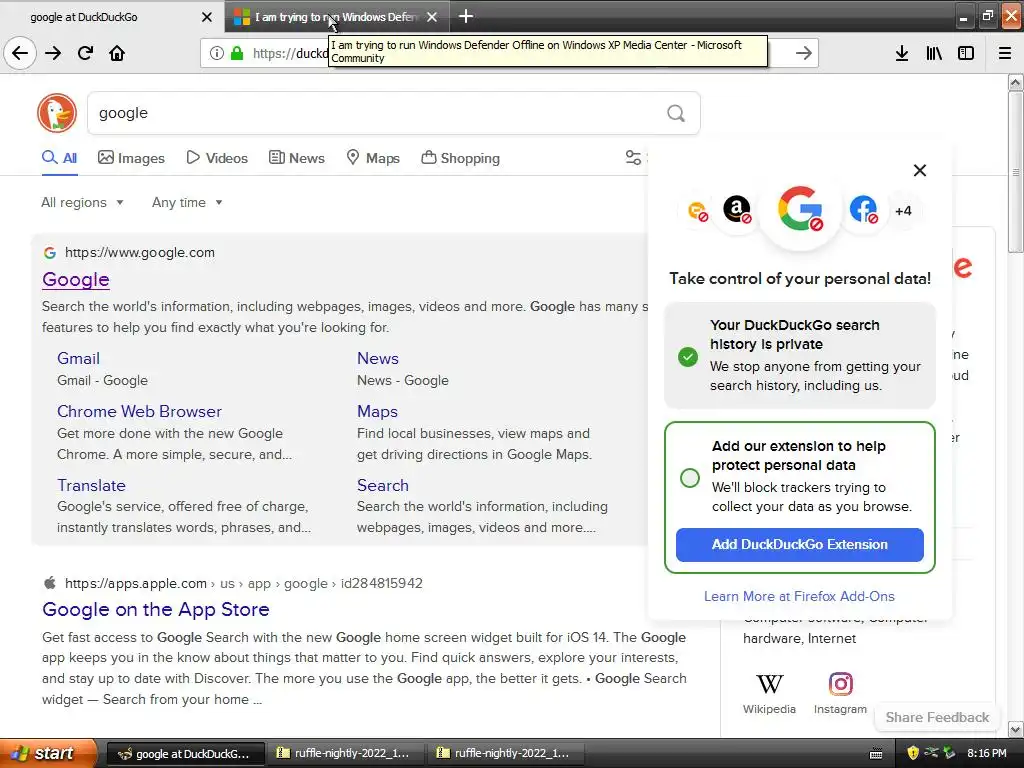Click the empty circle beside extension offer
1024x768 pixels.
(690, 478)
